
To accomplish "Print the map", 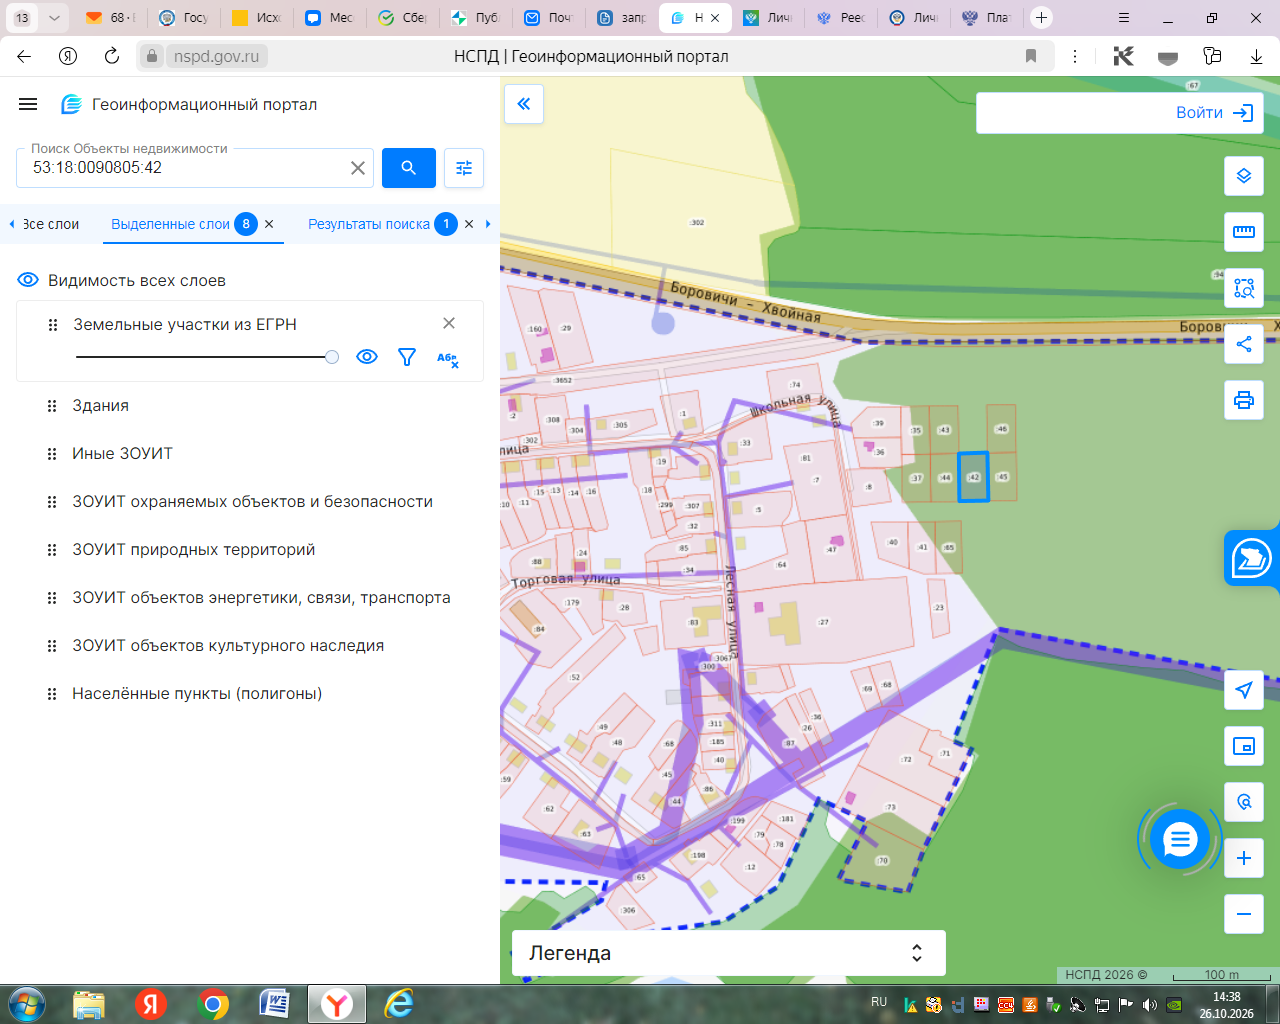I will click(1244, 400).
